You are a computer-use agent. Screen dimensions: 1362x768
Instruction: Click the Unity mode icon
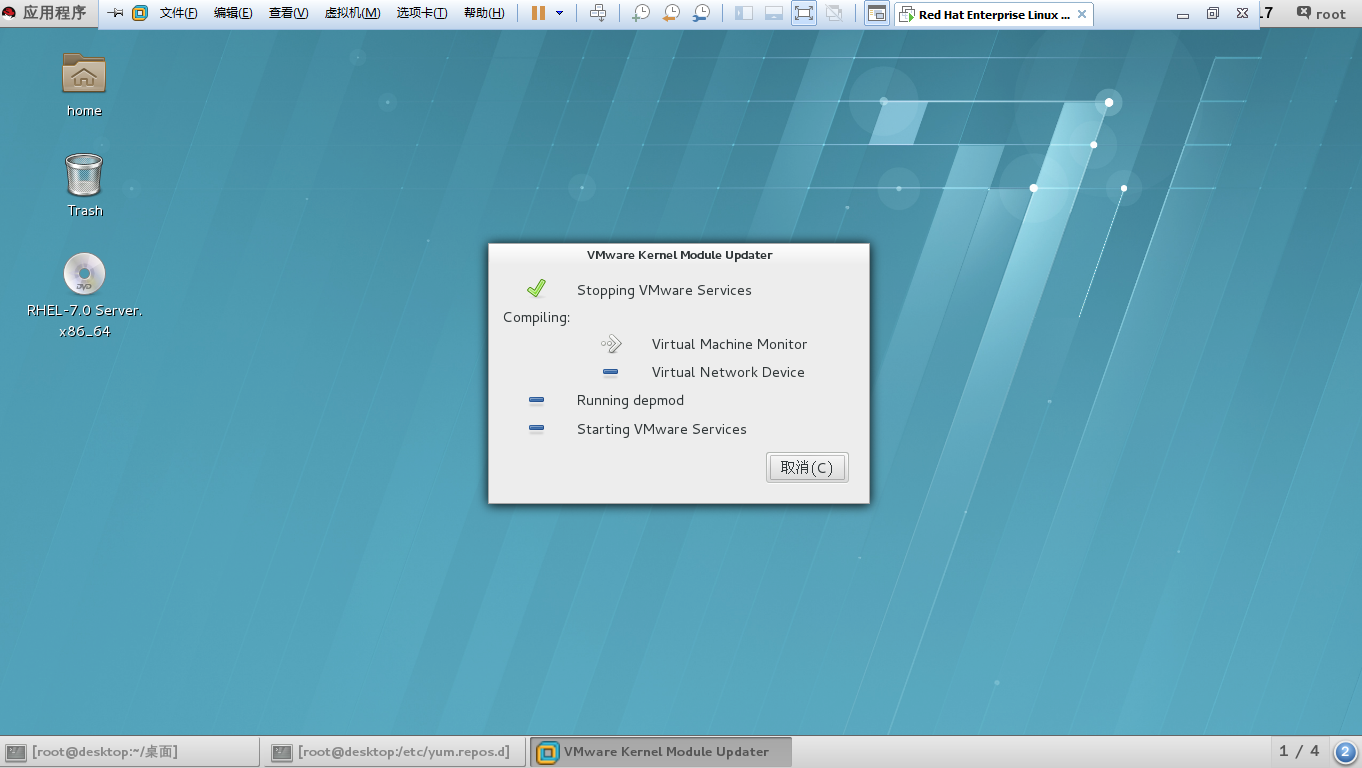pyautogui.click(x=834, y=13)
